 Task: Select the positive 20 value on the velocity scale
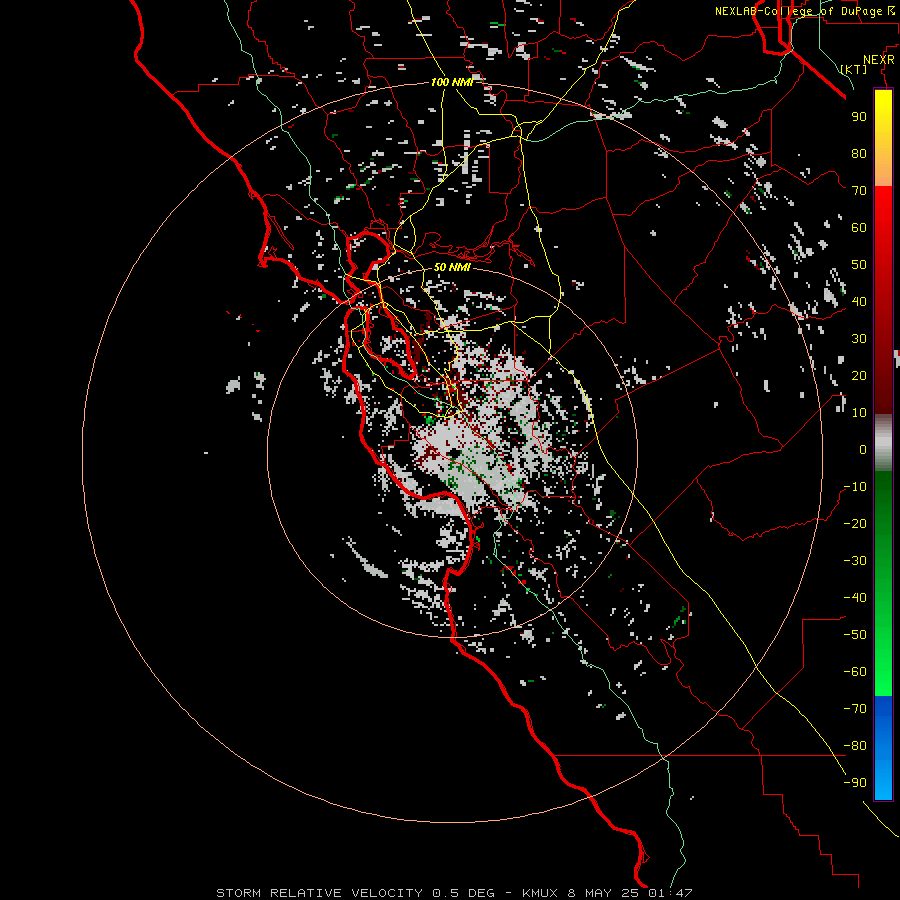click(x=859, y=376)
